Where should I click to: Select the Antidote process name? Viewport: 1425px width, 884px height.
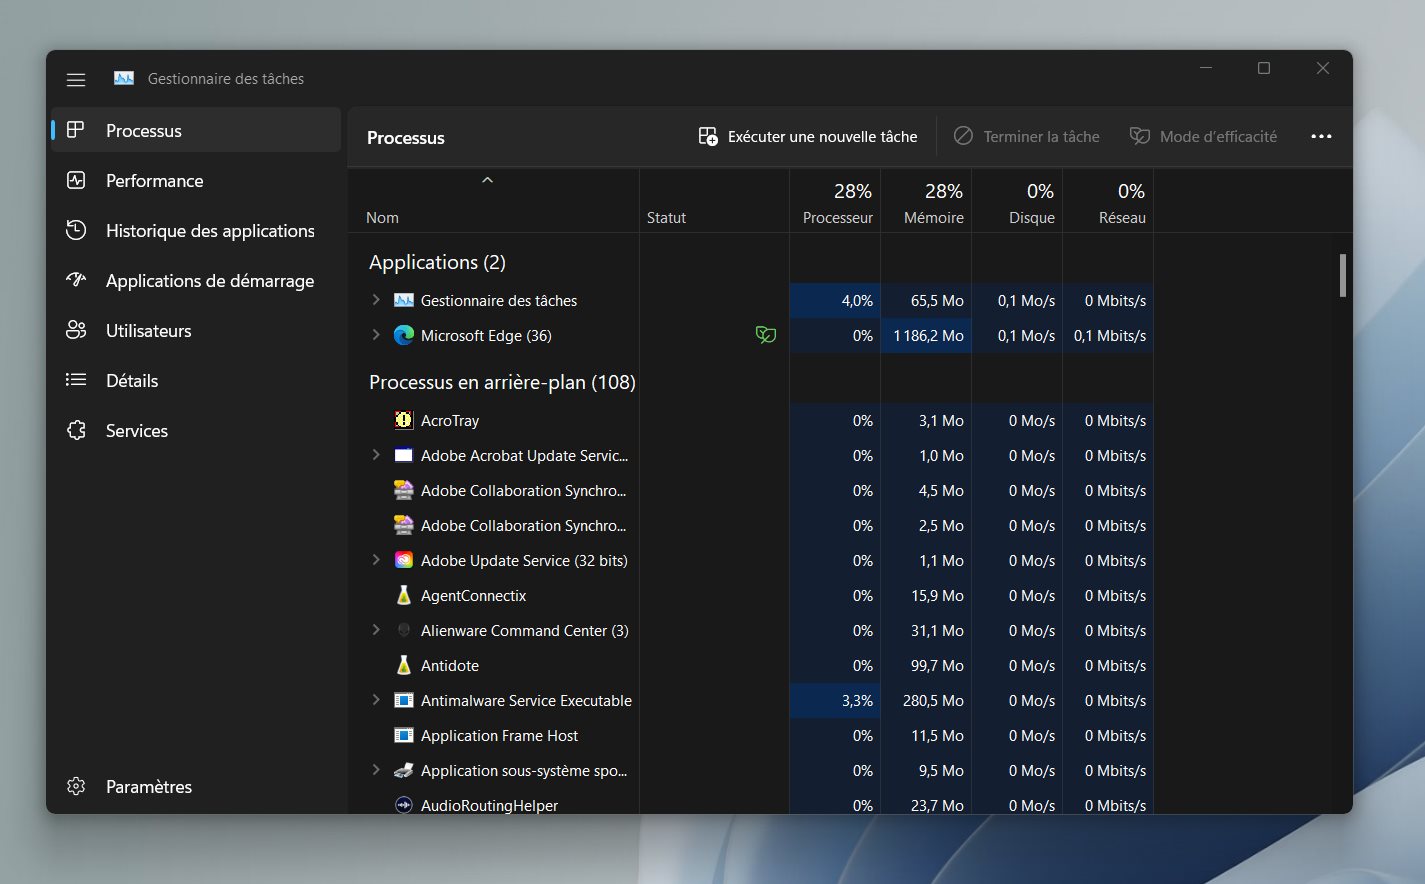pyautogui.click(x=450, y=666)
